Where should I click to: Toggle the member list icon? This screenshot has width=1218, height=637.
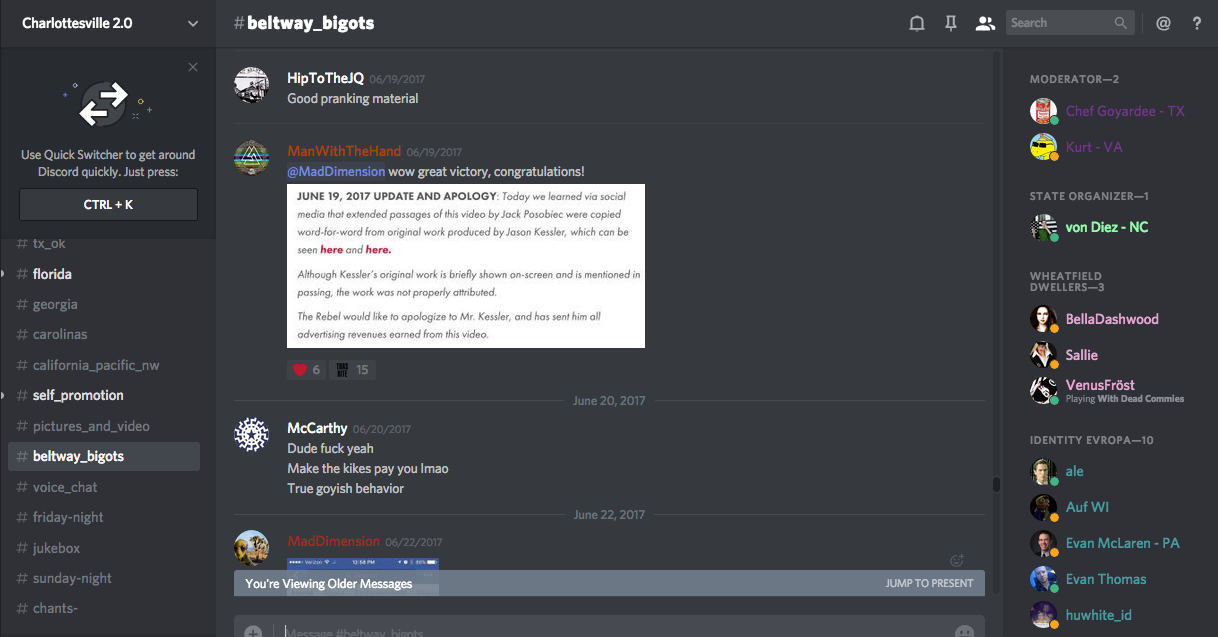click(985, 23)
